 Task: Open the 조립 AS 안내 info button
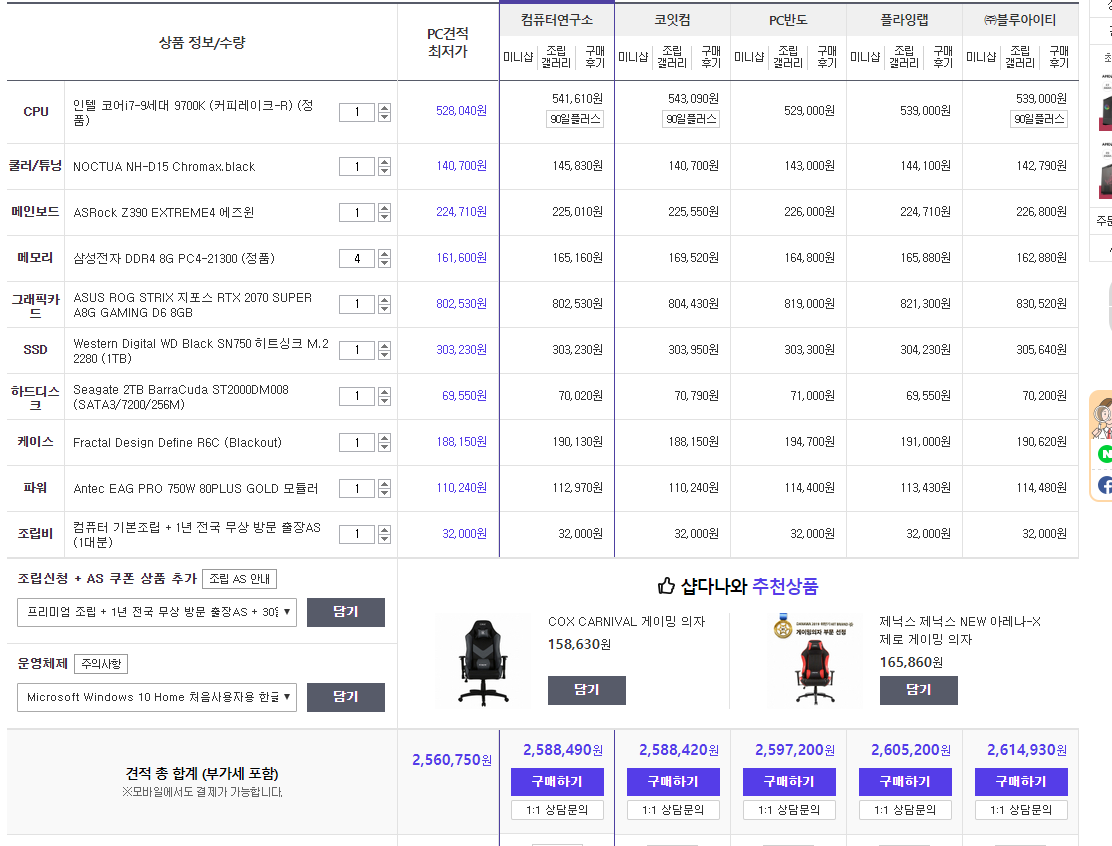click(x=239, y=579)
